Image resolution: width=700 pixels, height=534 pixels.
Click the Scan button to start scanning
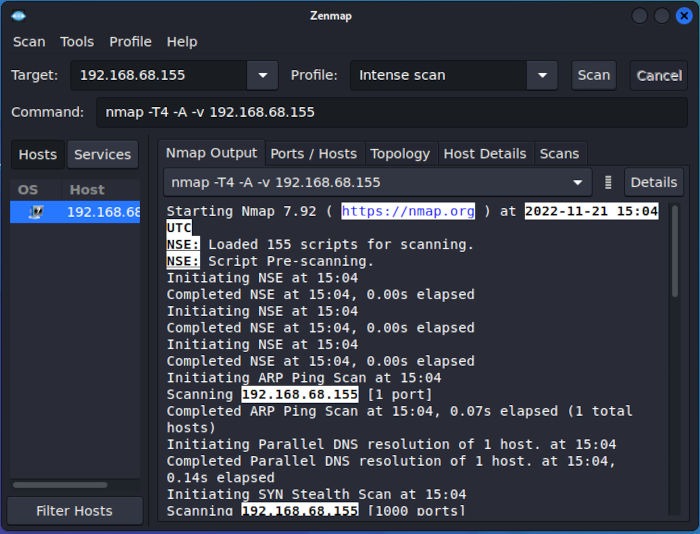[594, 75]
